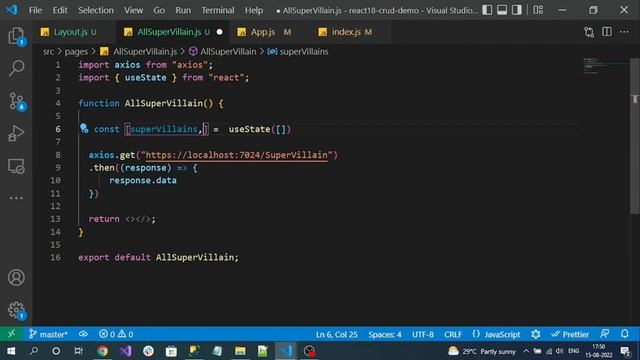The image size is (640, 360).
Task: Switch to the index.js tab
Action: pyautogui.click(x=350, y=32)
